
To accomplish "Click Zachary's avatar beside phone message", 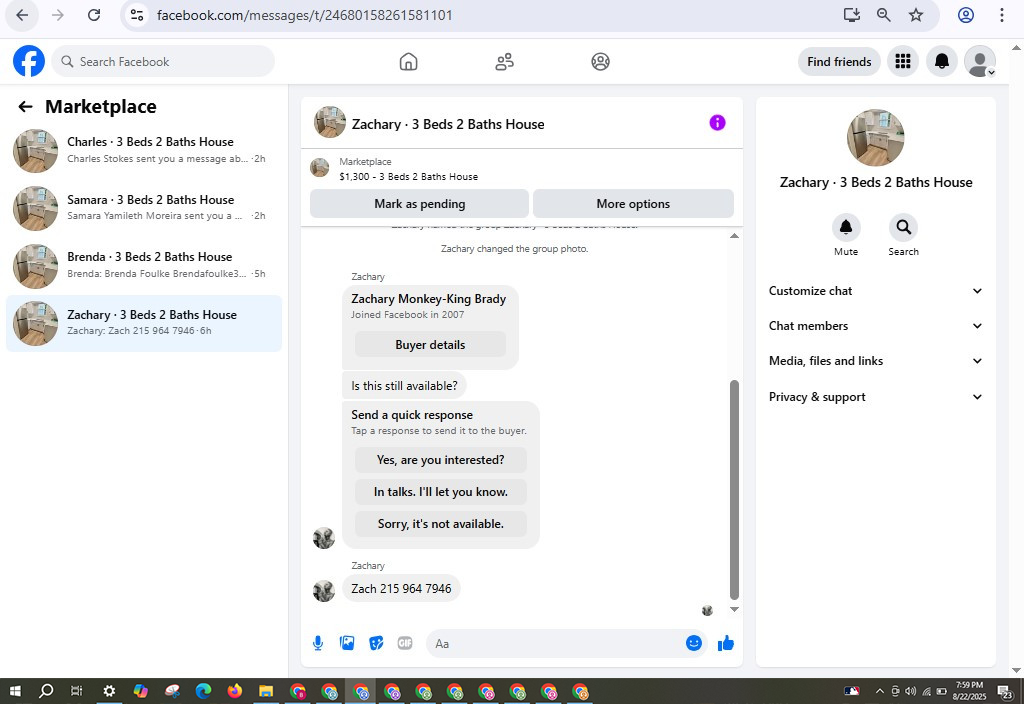I will click(x=324, y=590).
